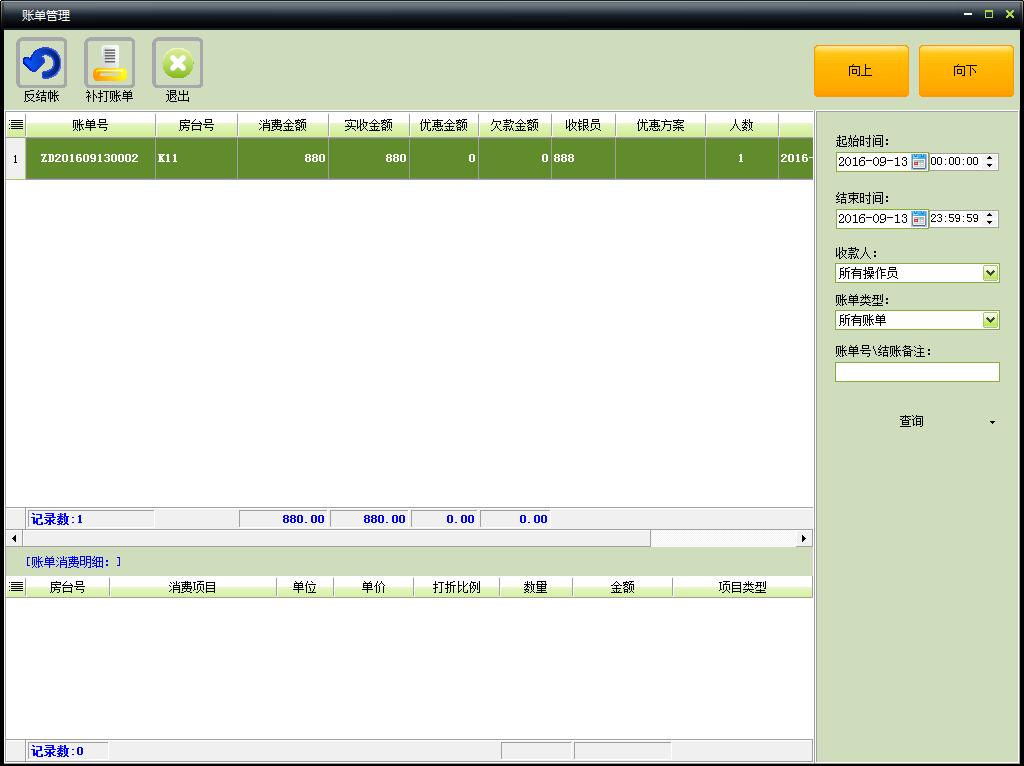Click the 结束时间 date field 2016-09-13
1024x766 pixels.
[873, 219]
